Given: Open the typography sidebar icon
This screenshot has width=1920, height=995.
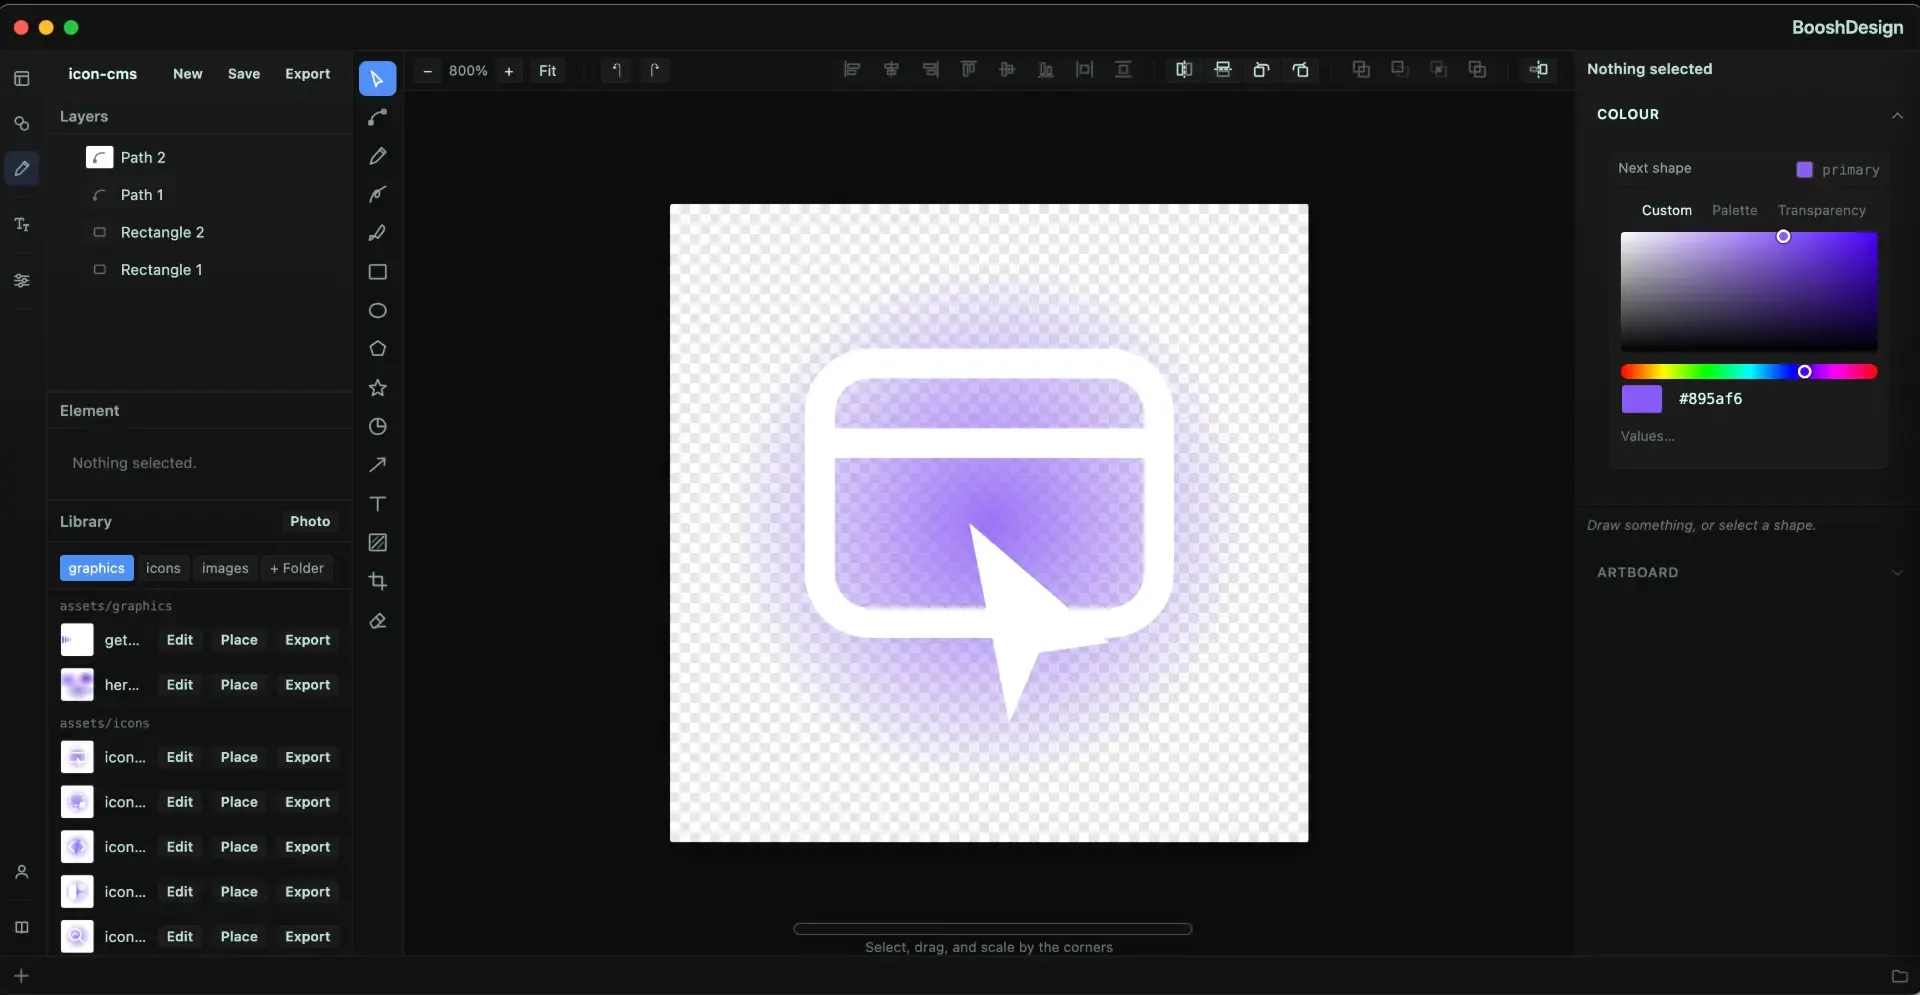Looking at the screenshot, I should (22, 225).
